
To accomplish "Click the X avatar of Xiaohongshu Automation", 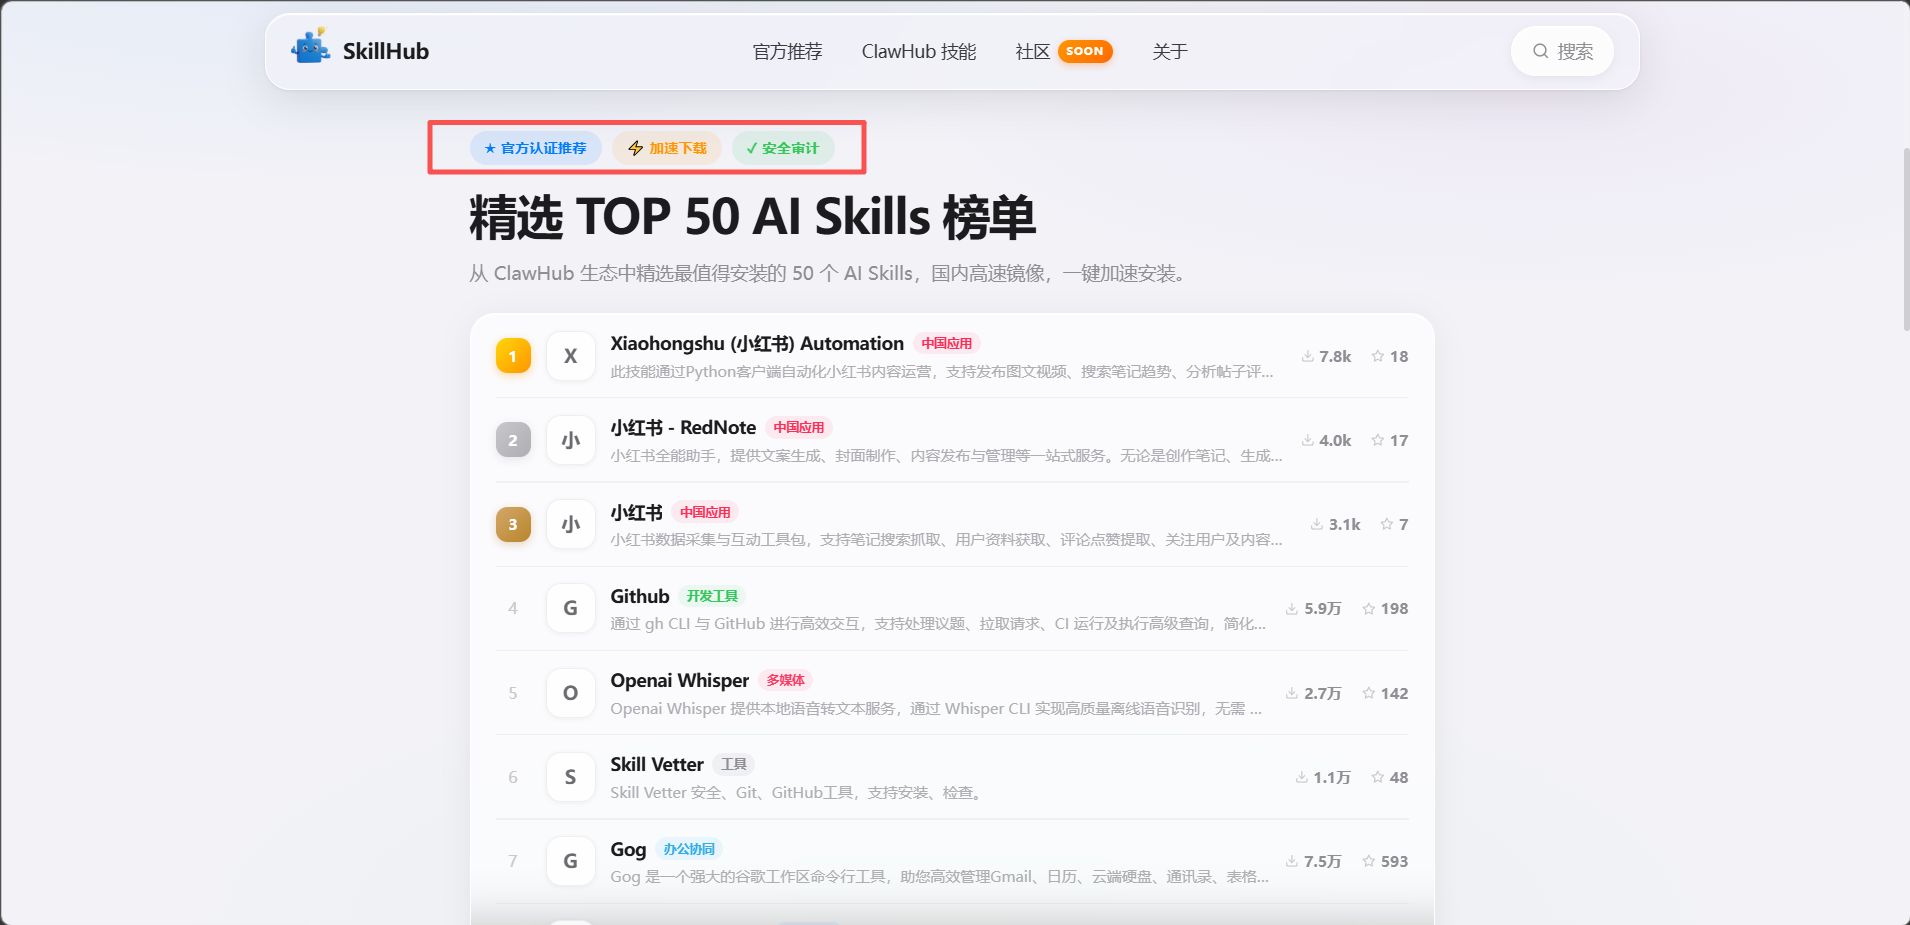I will click(x=570, y=356).
